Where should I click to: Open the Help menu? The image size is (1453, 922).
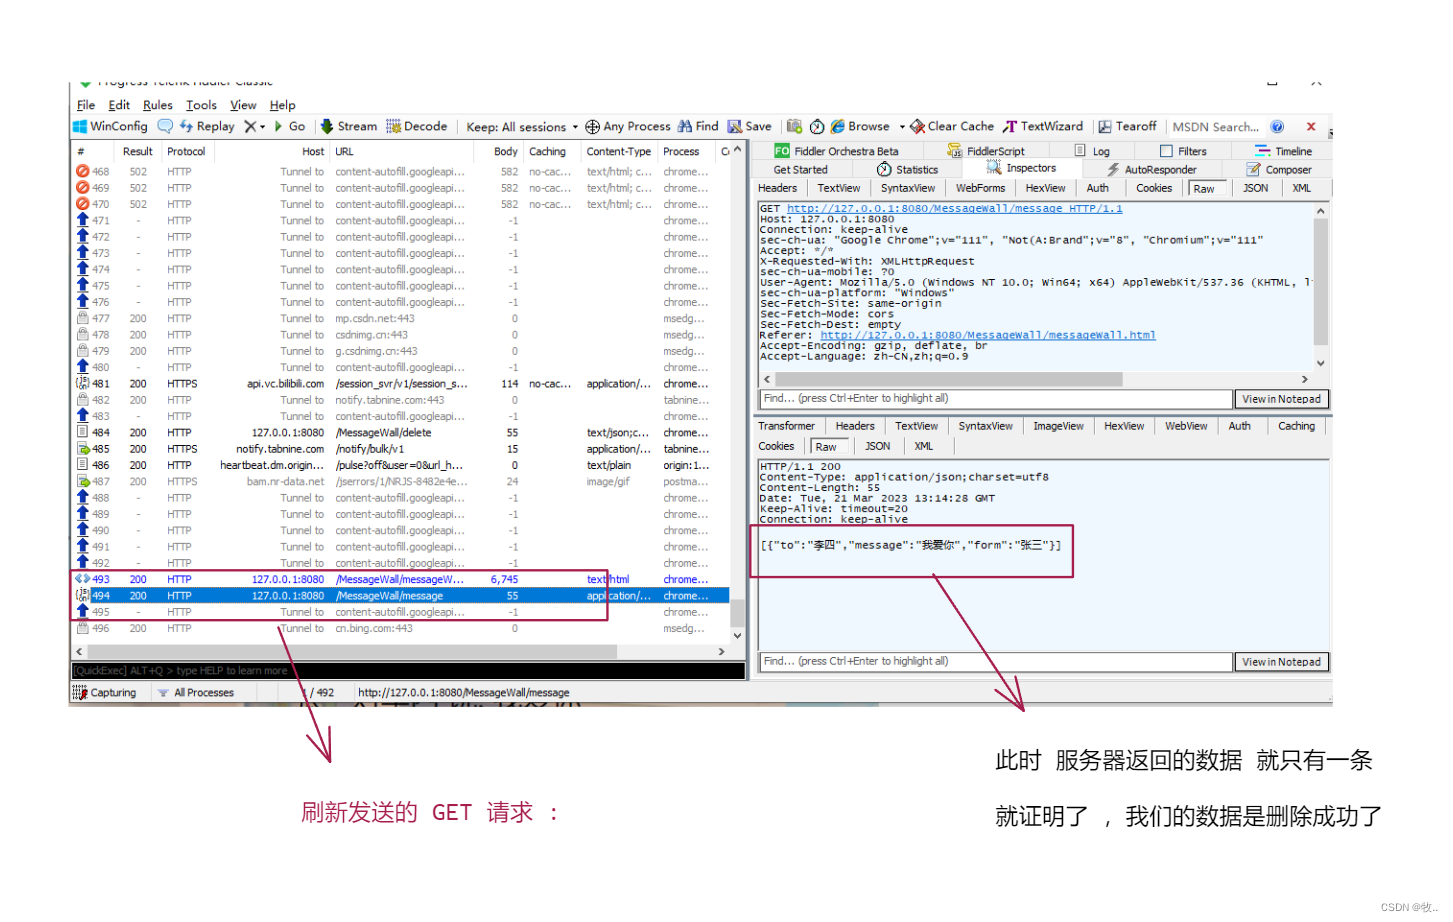point(282,105)
